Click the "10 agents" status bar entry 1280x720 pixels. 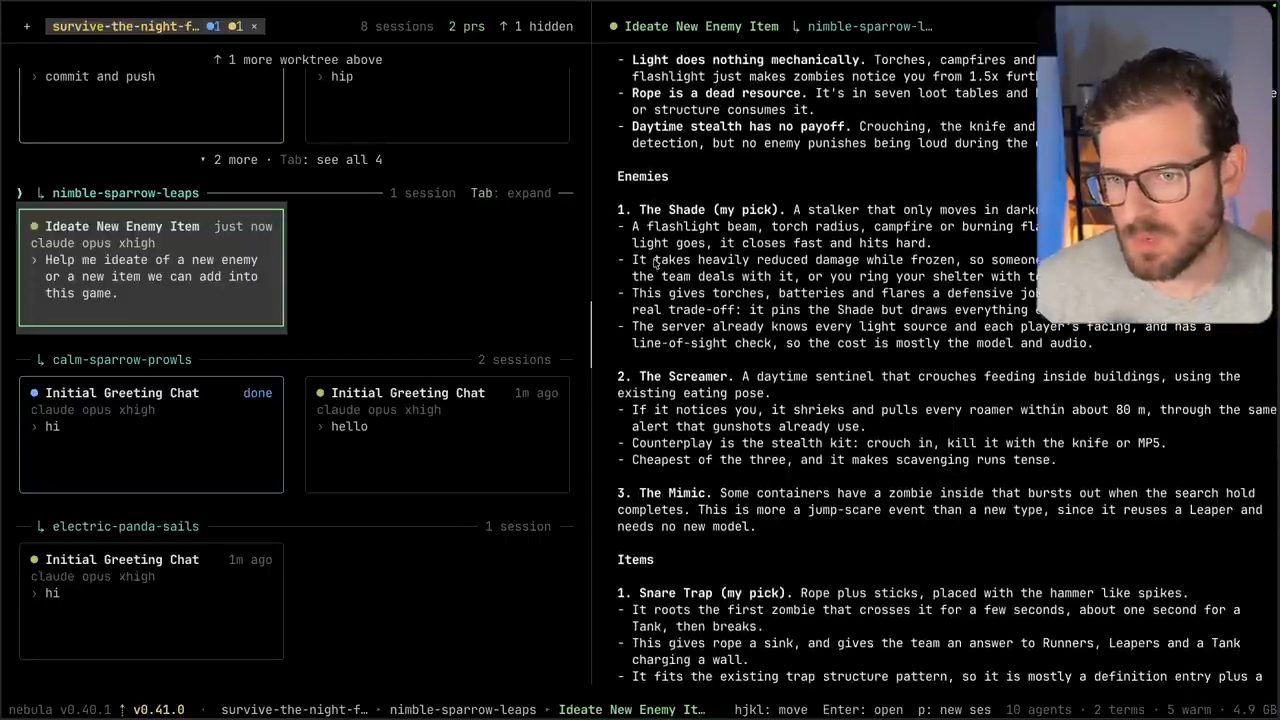tap(1042, 710)
